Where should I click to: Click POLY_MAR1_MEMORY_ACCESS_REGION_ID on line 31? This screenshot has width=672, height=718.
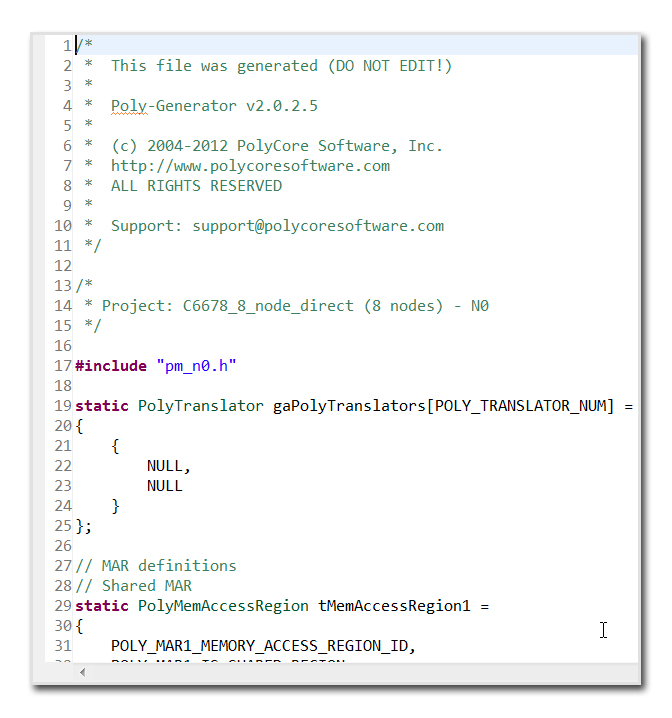pyautogui.click(x=262, y=646)
